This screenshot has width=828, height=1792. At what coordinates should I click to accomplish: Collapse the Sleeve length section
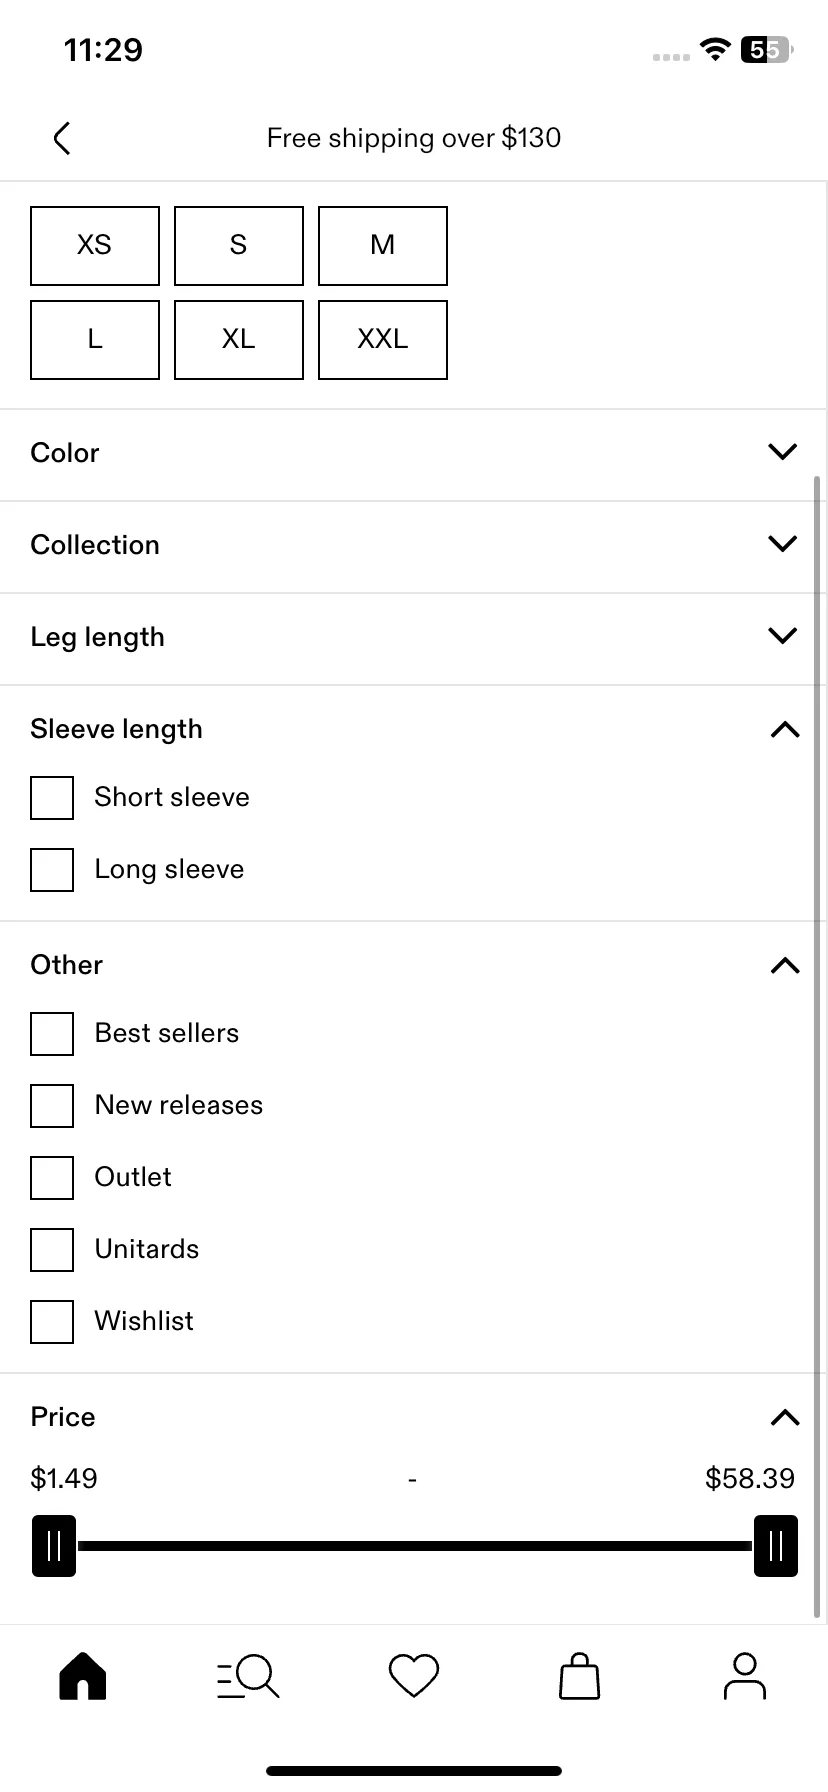pos(785,730)
